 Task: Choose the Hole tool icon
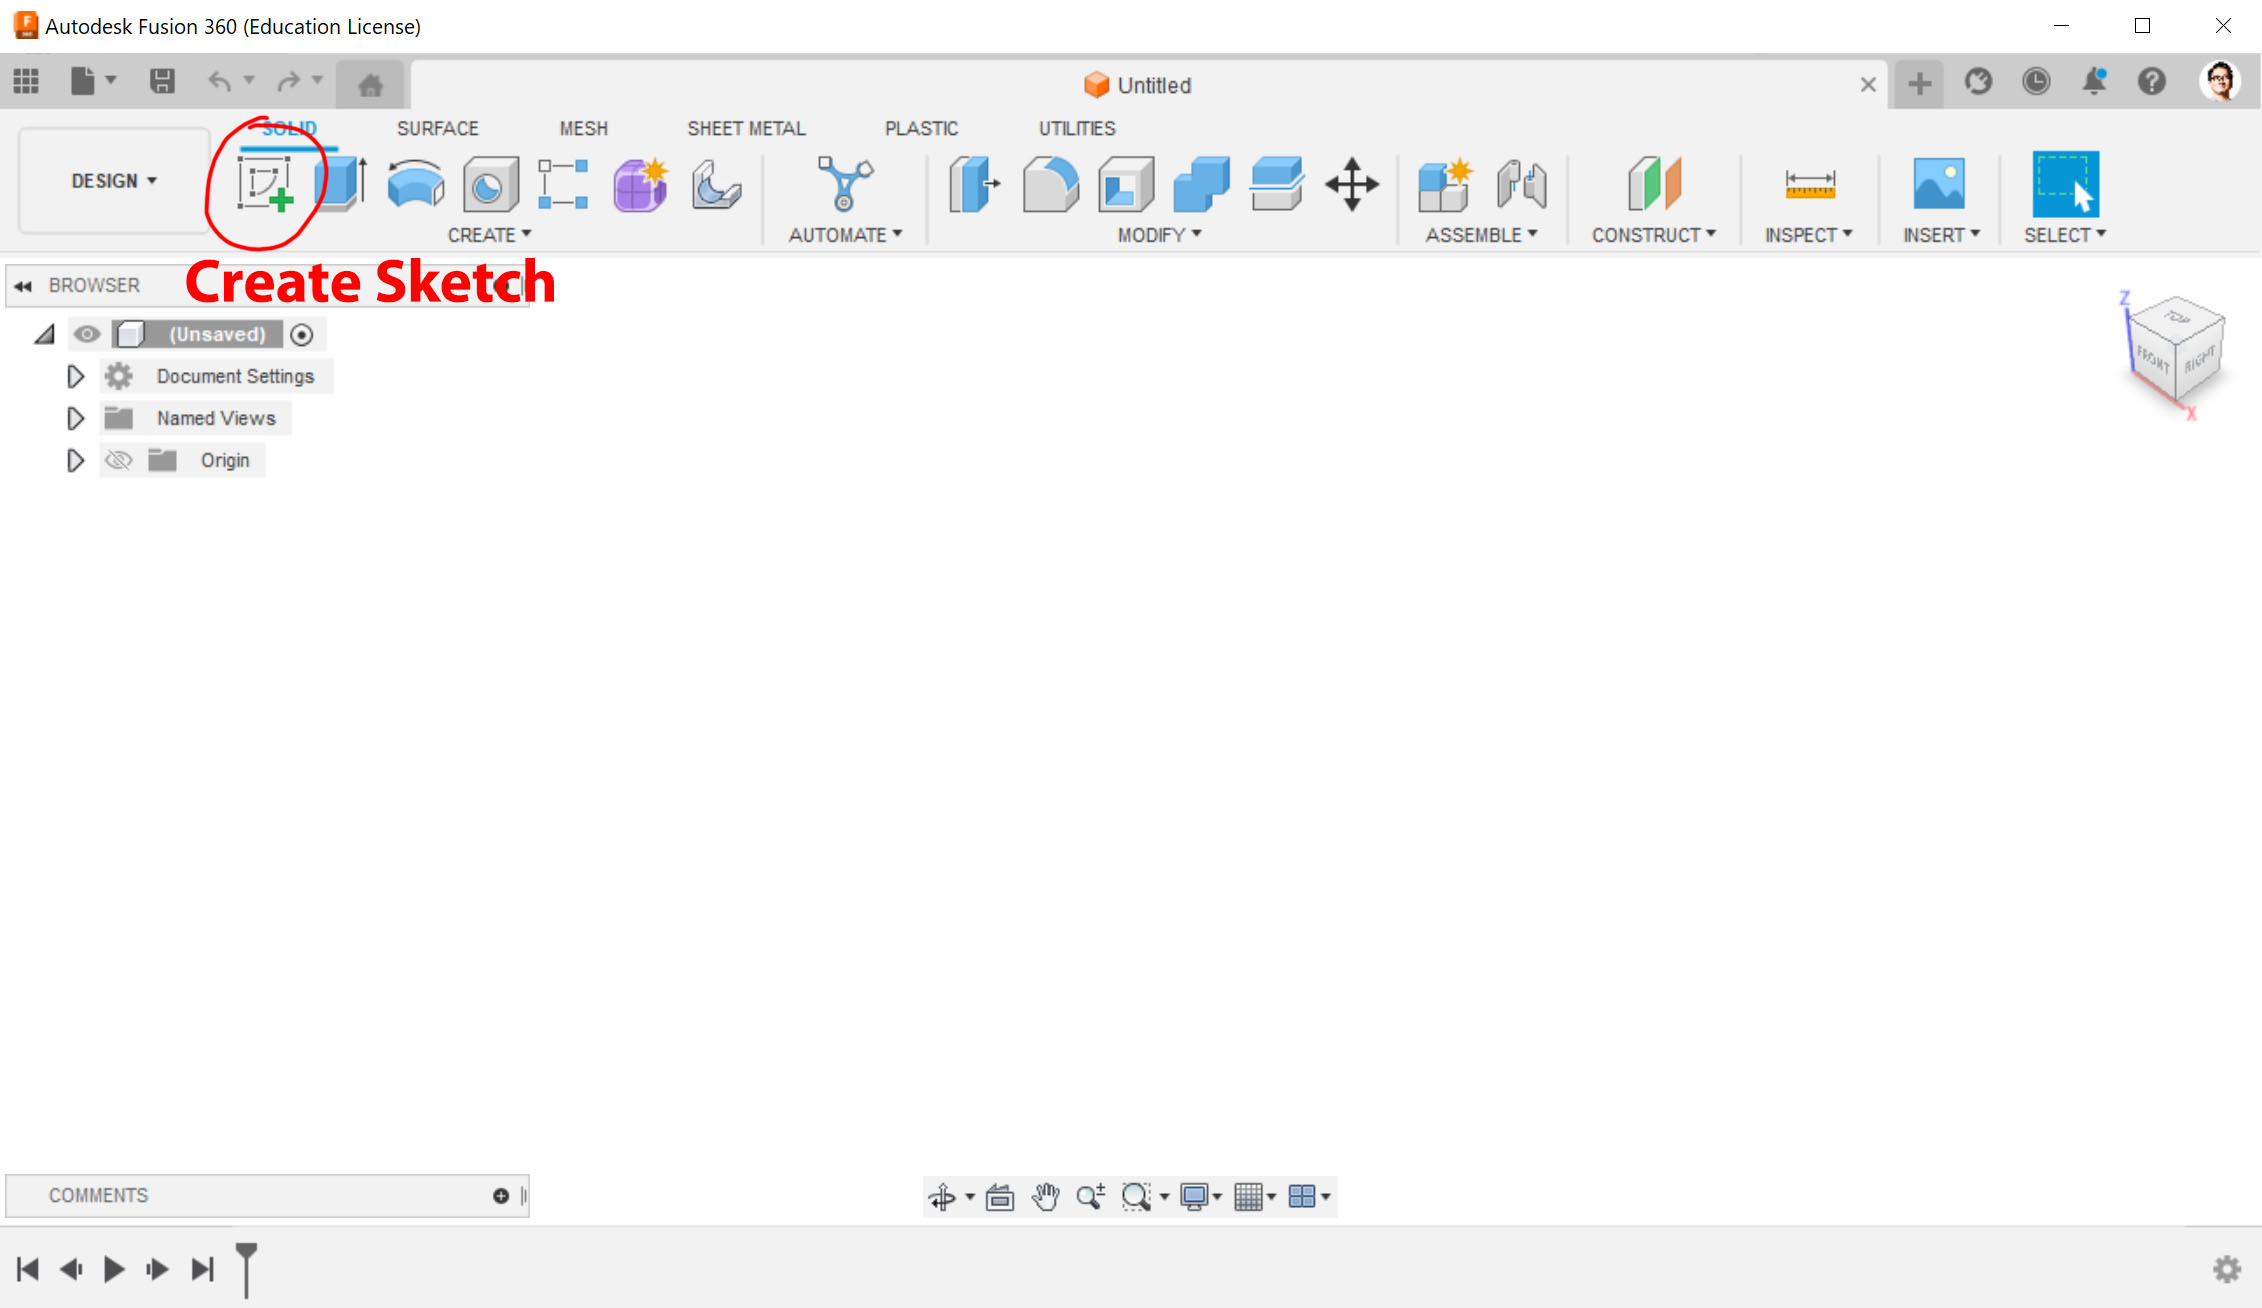point(490,184)
